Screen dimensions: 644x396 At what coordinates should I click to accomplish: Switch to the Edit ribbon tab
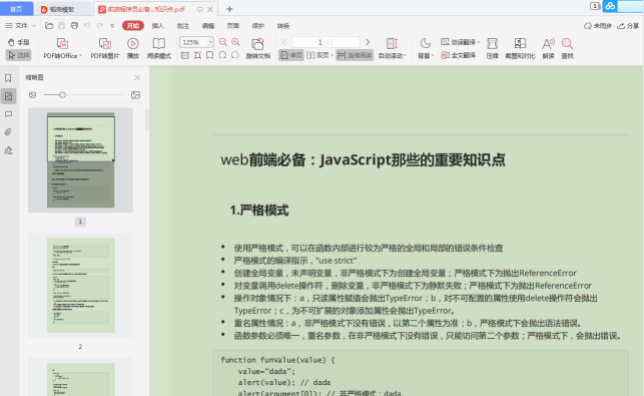(x=208, y=25)
